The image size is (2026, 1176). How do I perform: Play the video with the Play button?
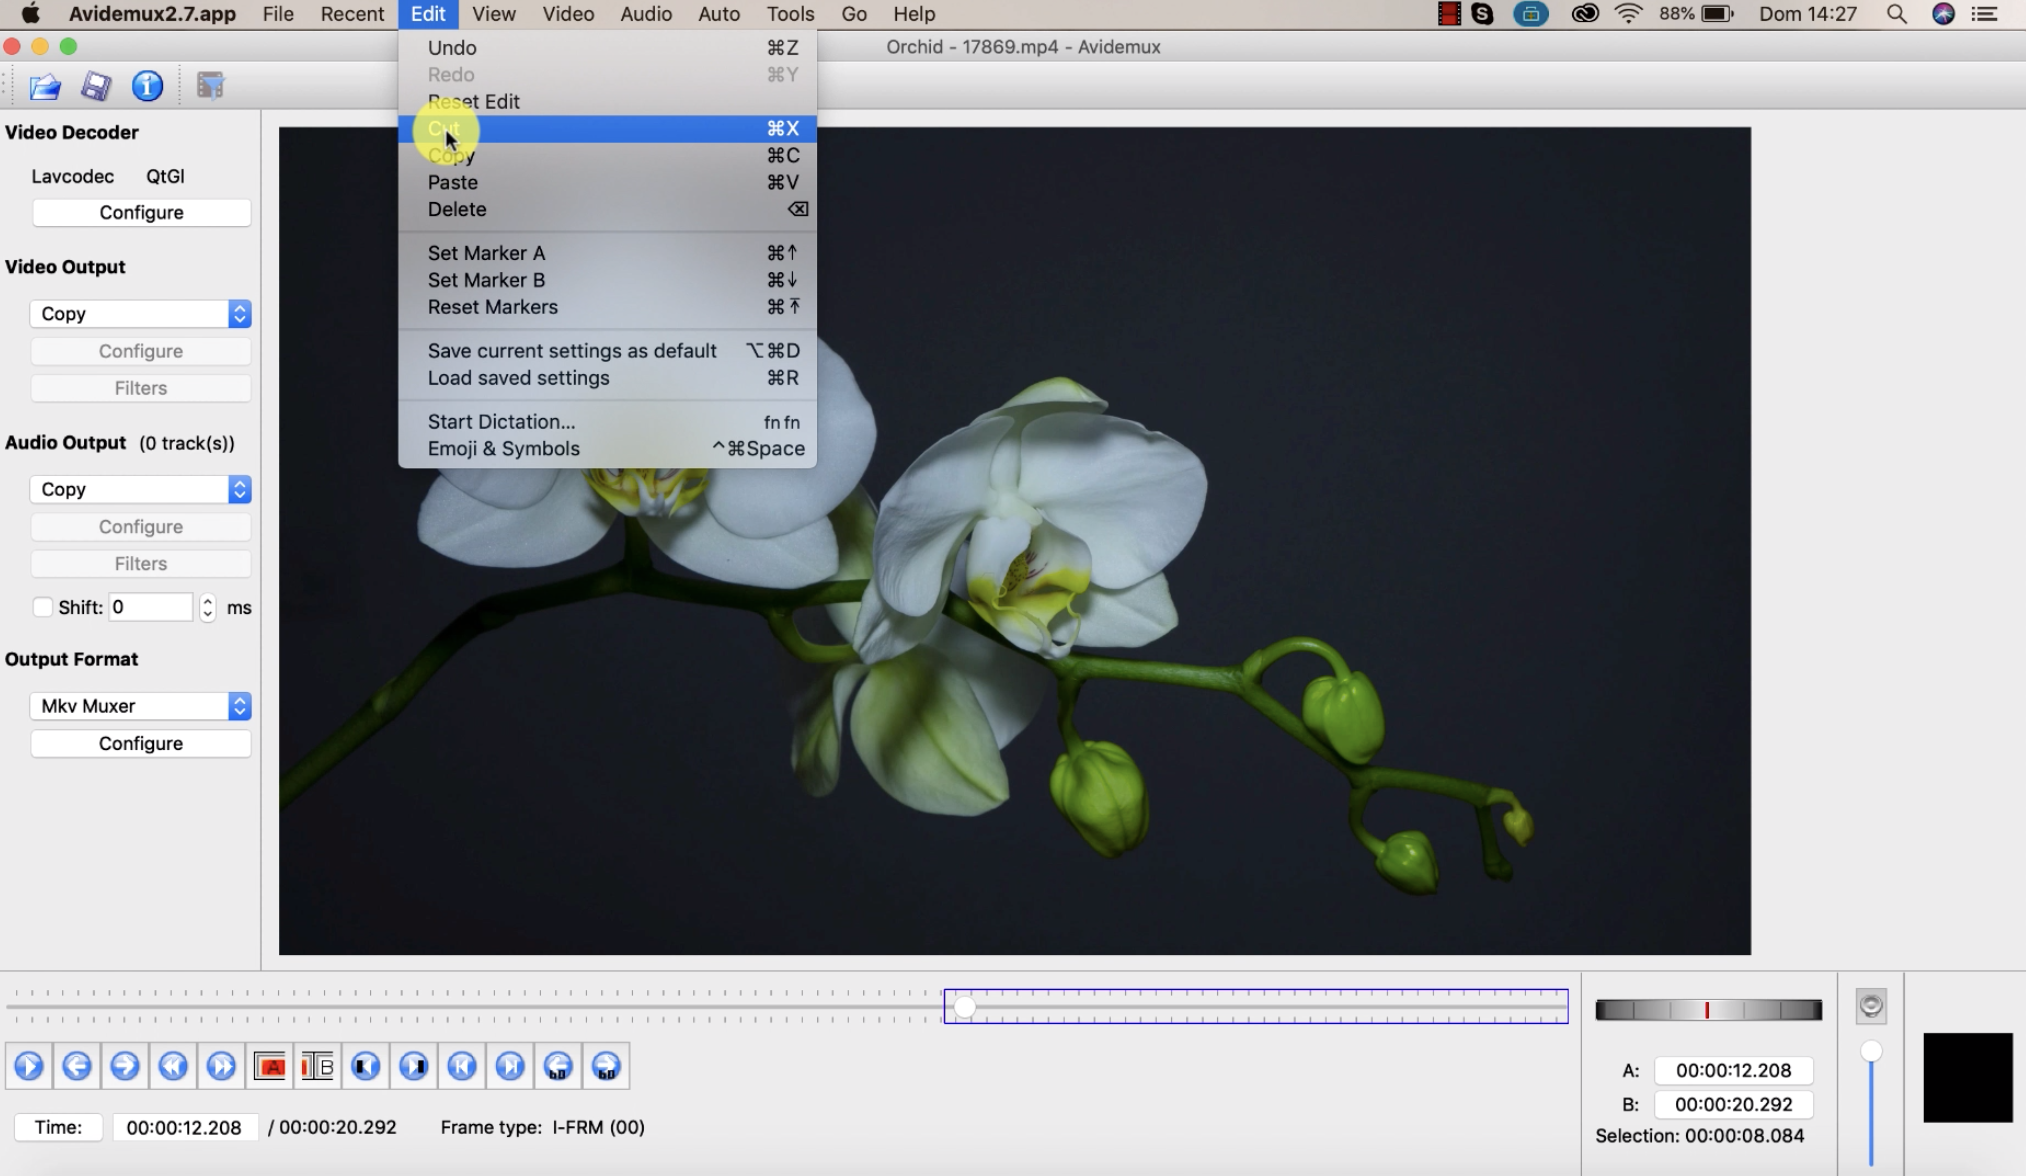coord(28,1066)
